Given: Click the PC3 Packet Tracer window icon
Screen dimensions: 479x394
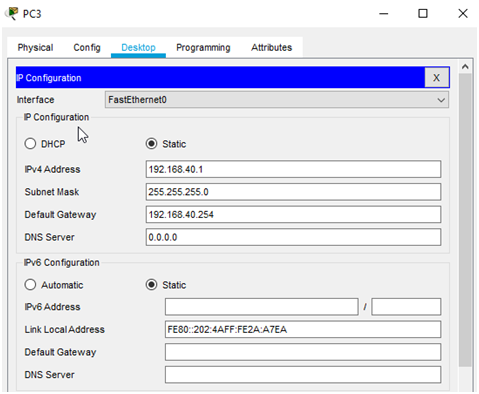Looking at the screenshot, I should pyautogui.click(x=12, y=14).
